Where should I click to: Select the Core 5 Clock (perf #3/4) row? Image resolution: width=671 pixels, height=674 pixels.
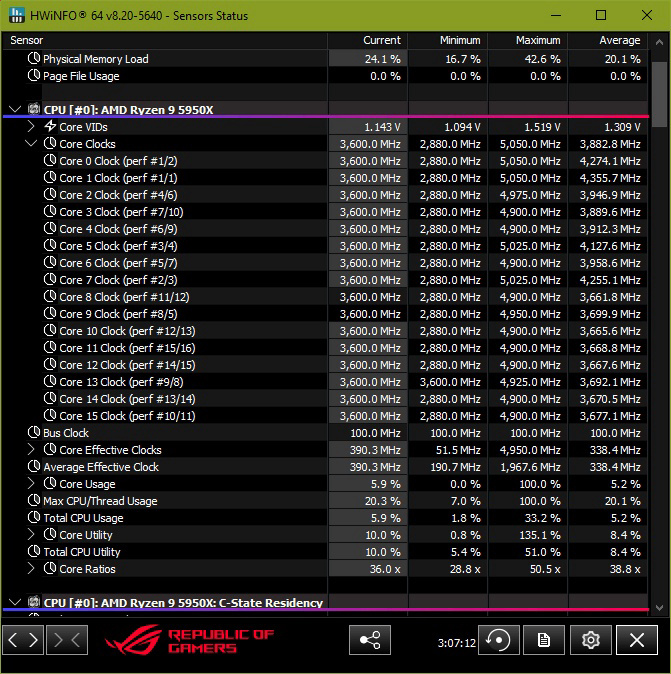325,246
